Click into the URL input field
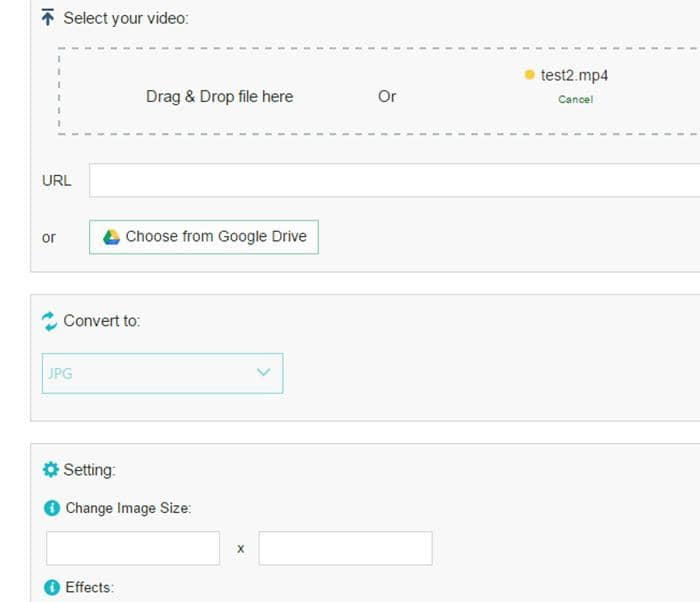The image size is (700, 602). pos(394,180)
